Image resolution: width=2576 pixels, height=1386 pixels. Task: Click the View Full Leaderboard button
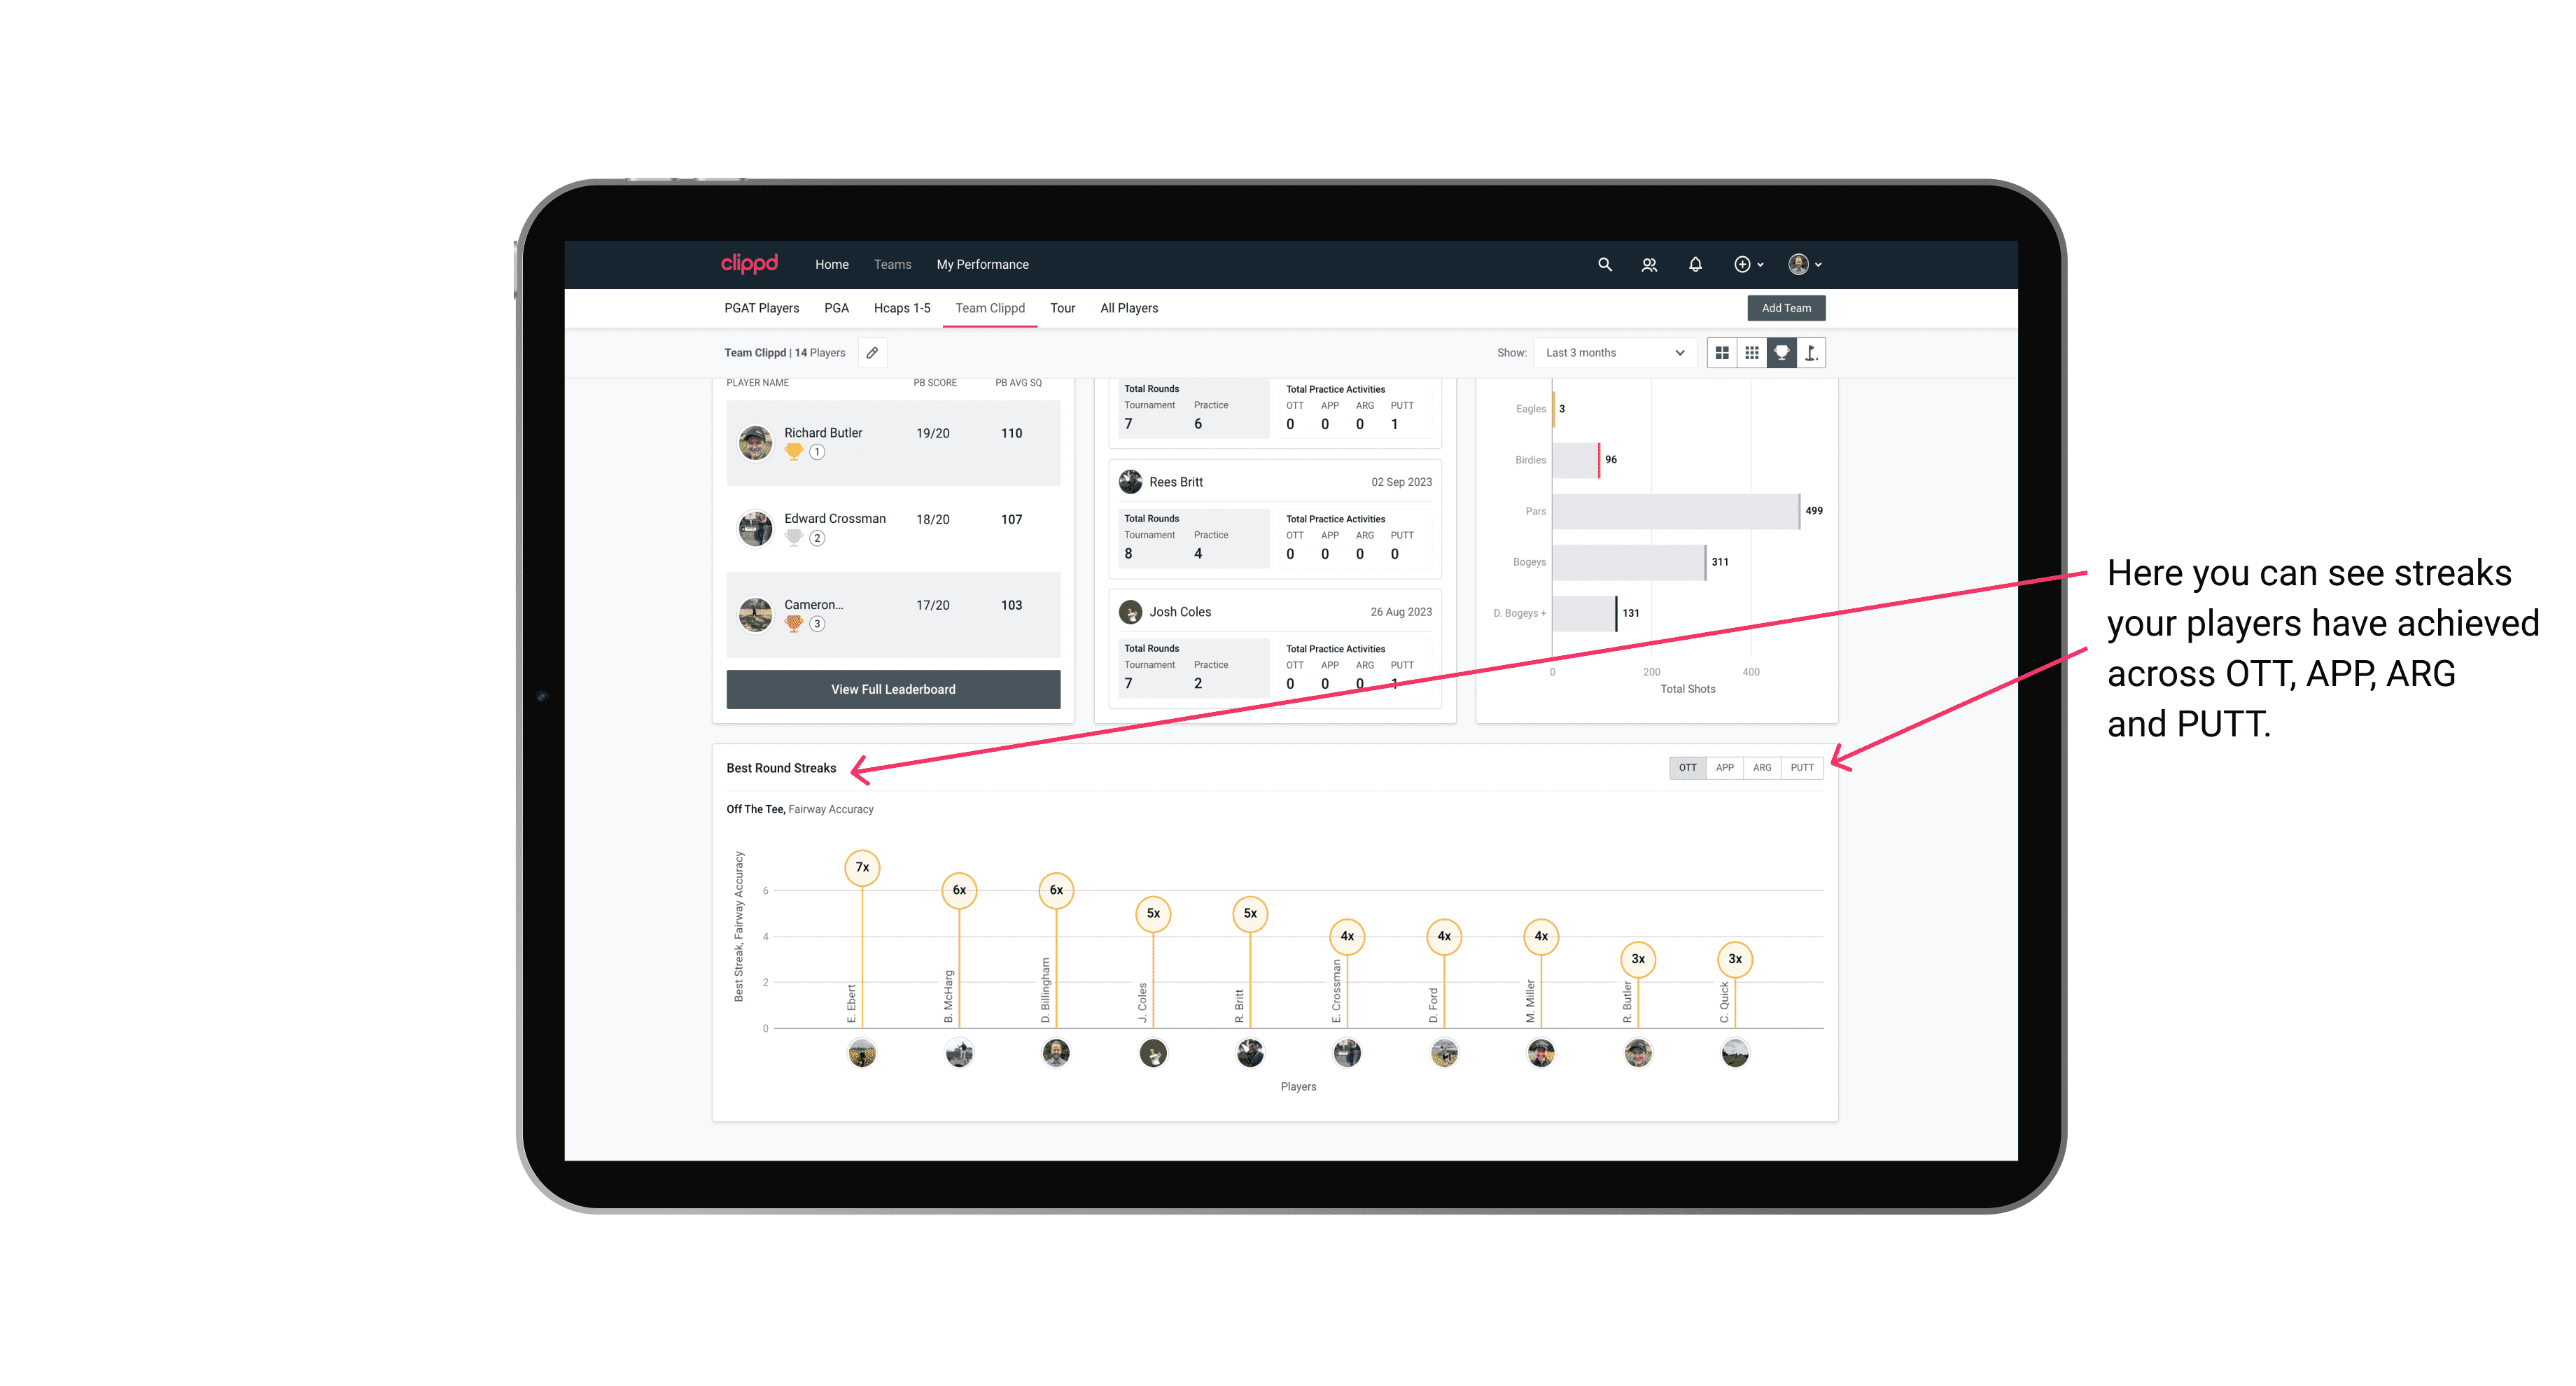click(x=892, y=688)
